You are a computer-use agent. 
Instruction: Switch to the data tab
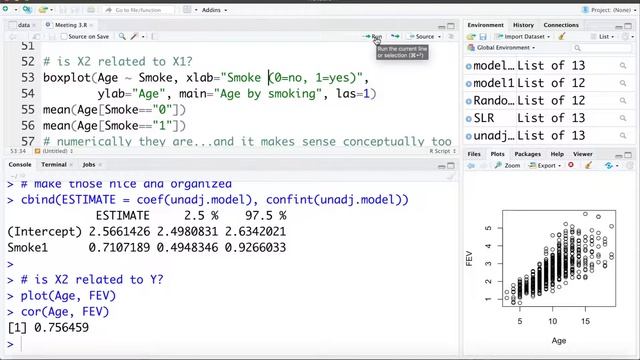coord(24,25)
